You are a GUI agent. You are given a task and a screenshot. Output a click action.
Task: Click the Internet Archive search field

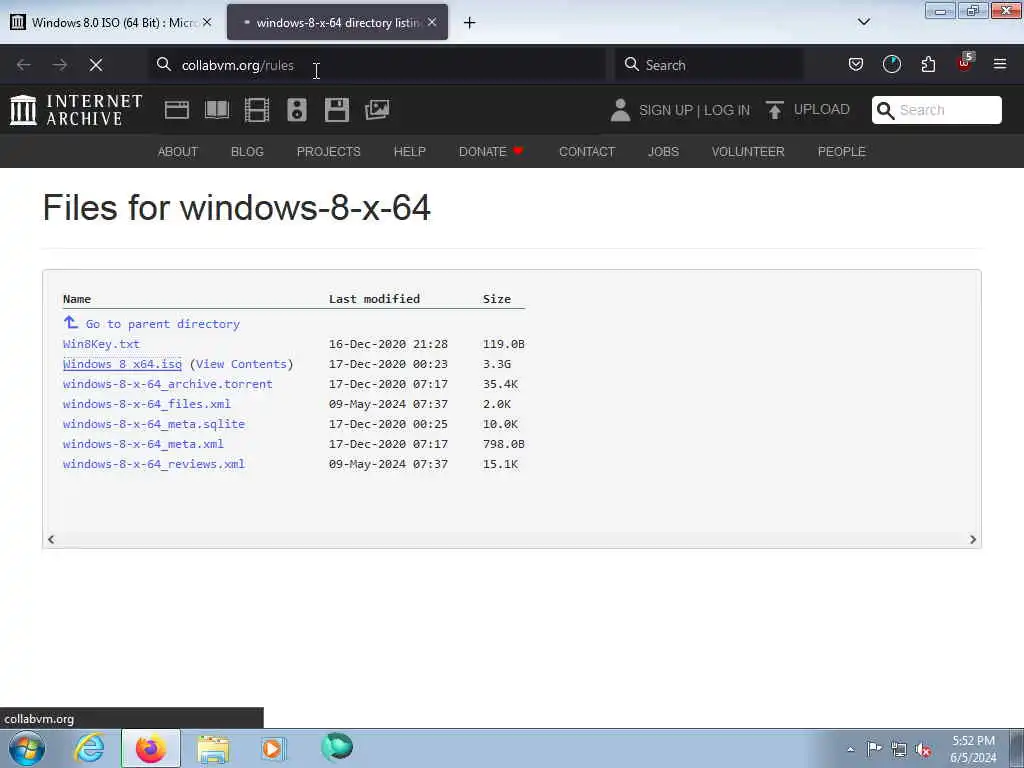coord(936,110)
